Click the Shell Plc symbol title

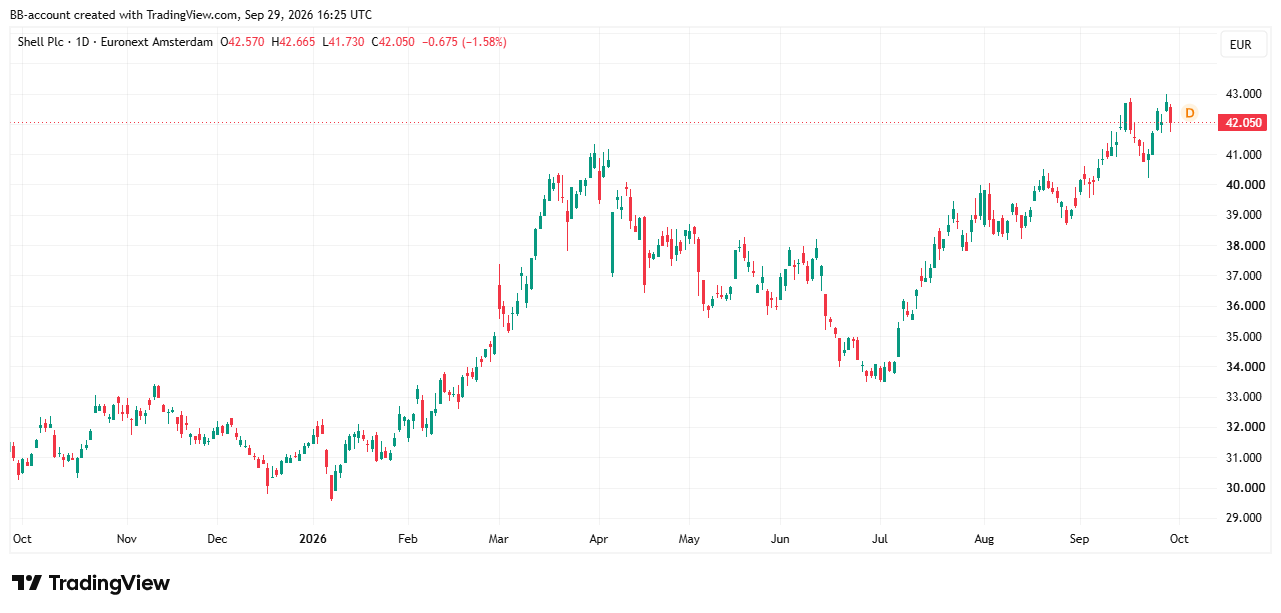40,42
